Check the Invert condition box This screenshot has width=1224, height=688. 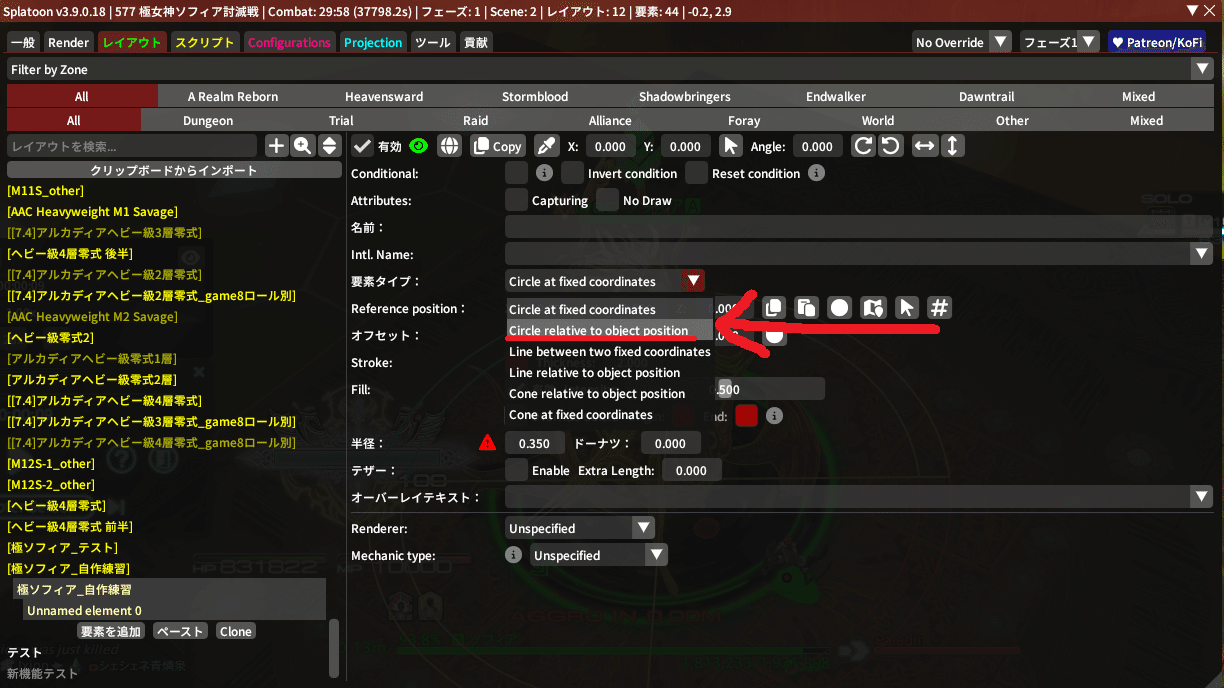pyautogui.click(x=572, y=173)
